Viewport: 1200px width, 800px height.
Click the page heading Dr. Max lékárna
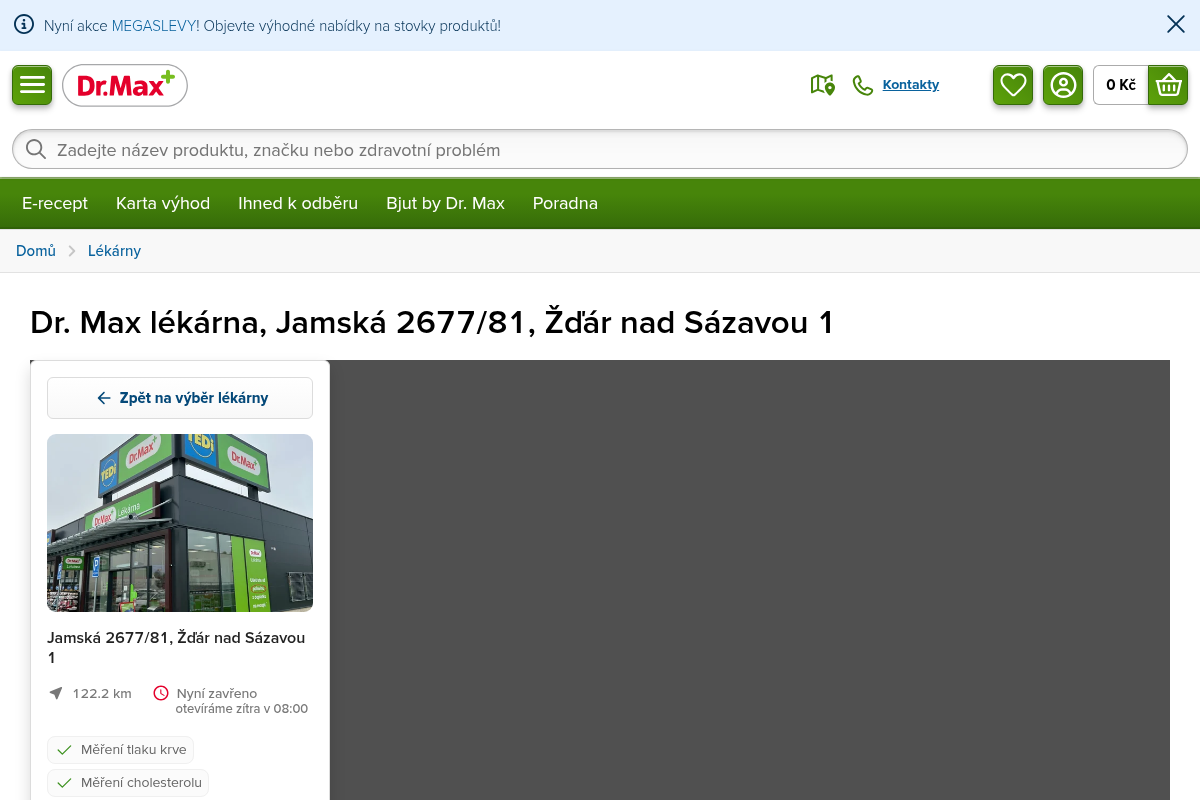pyautogui.click(x=432, y=323)
